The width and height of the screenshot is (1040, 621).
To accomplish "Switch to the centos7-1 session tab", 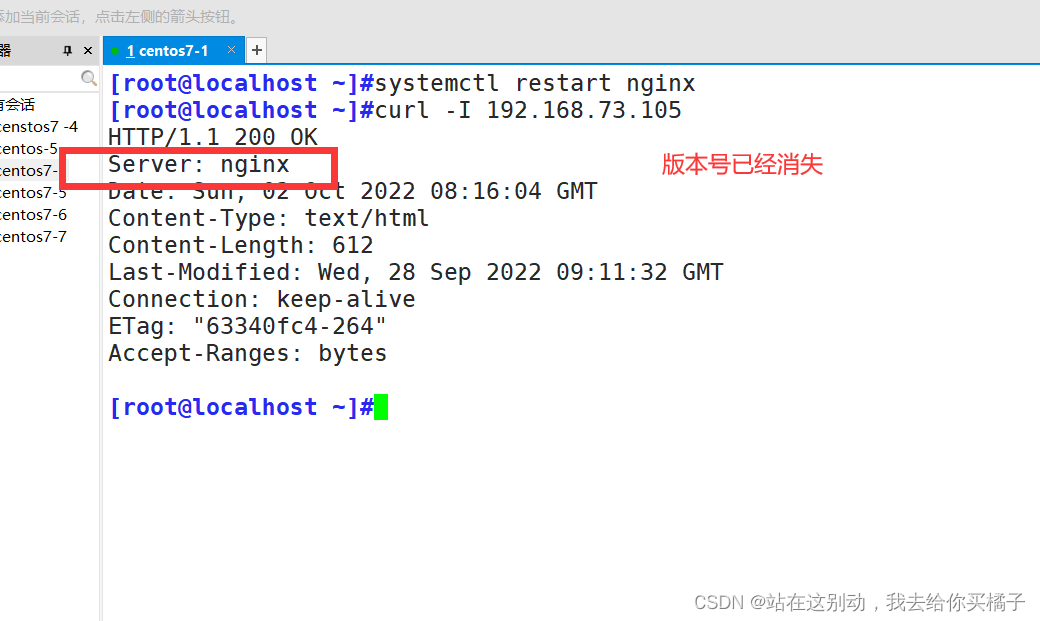I will pos(172,50).
